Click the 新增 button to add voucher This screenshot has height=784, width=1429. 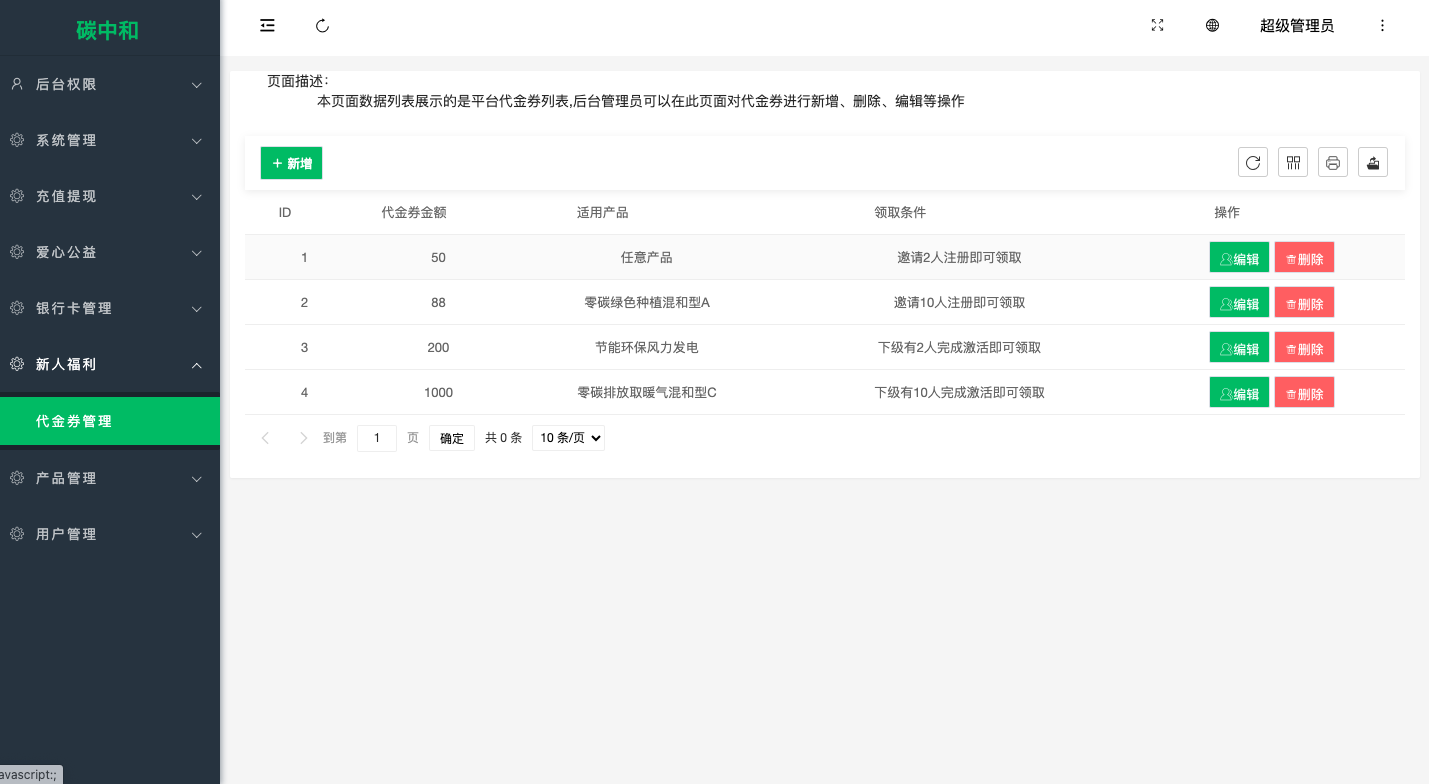(291, 163)
